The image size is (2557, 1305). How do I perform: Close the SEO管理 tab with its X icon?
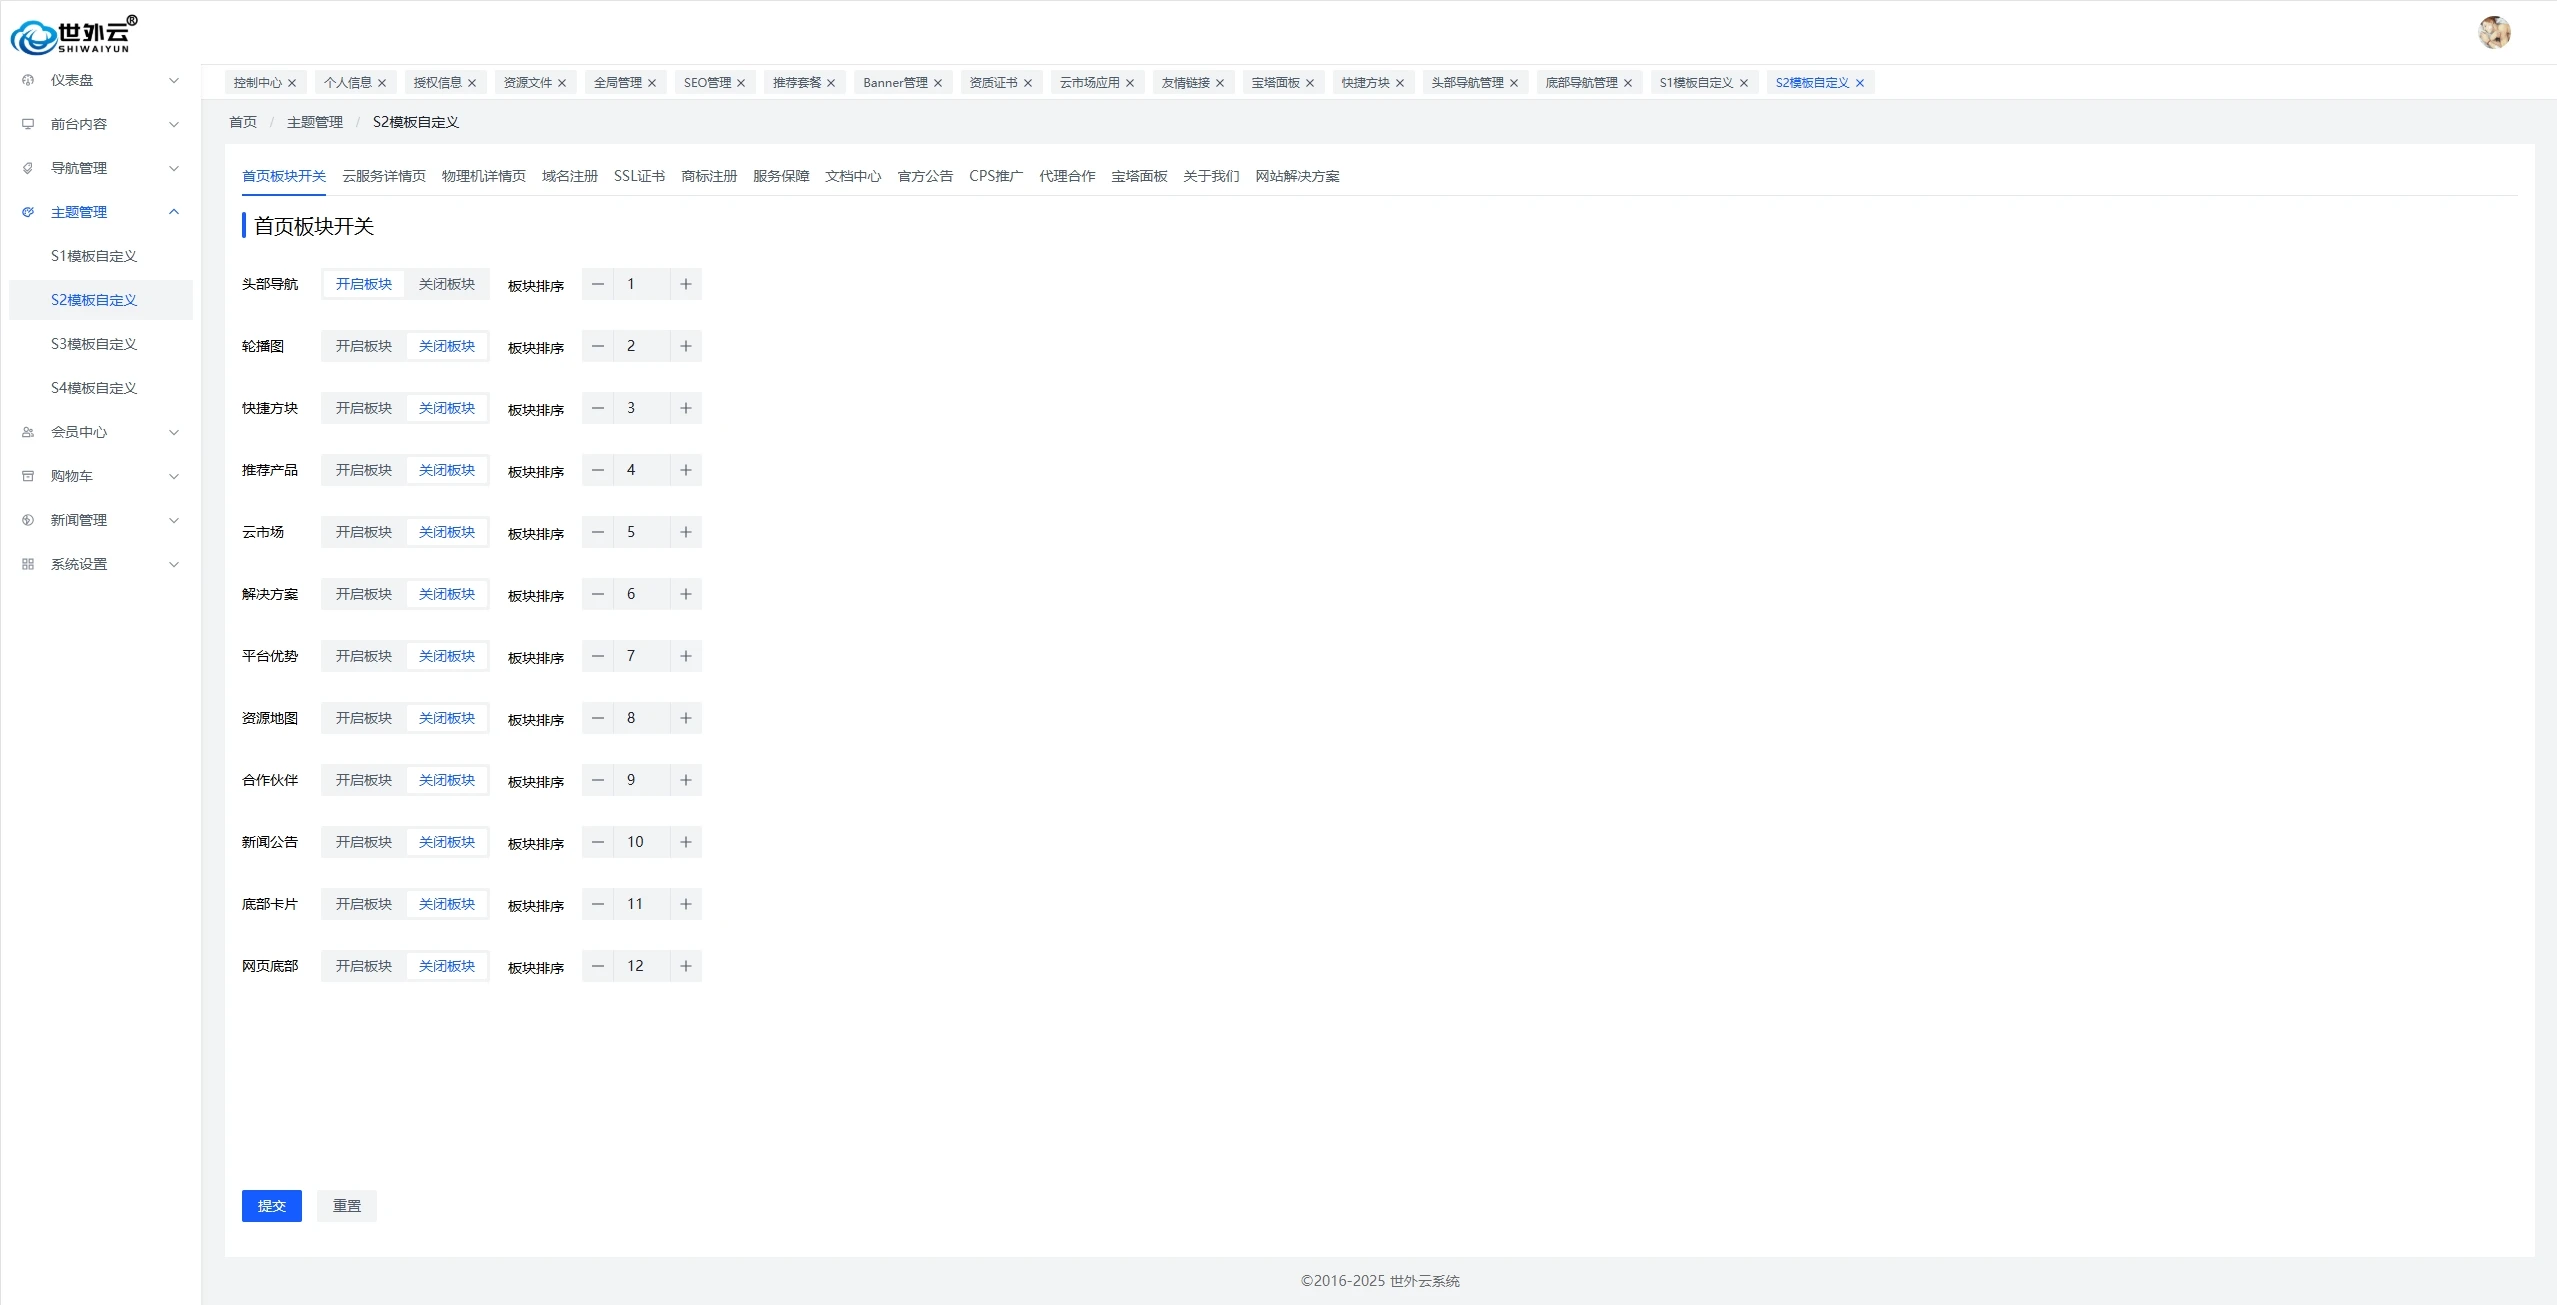[741, 83]
